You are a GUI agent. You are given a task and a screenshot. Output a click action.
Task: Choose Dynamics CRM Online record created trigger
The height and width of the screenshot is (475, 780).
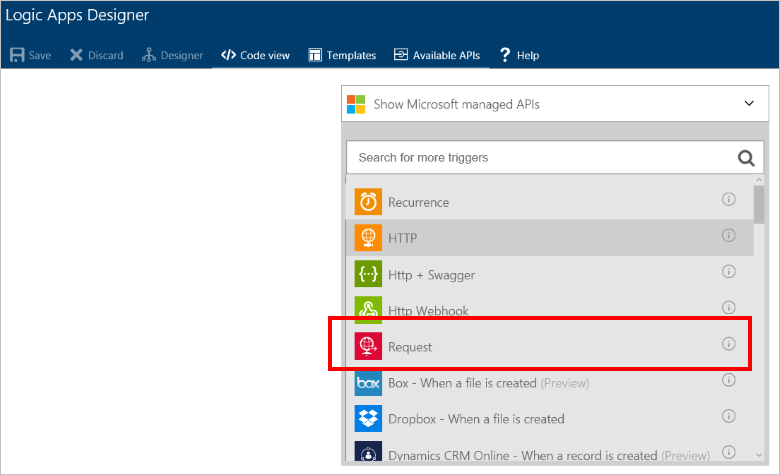click(x=549, y=455)
